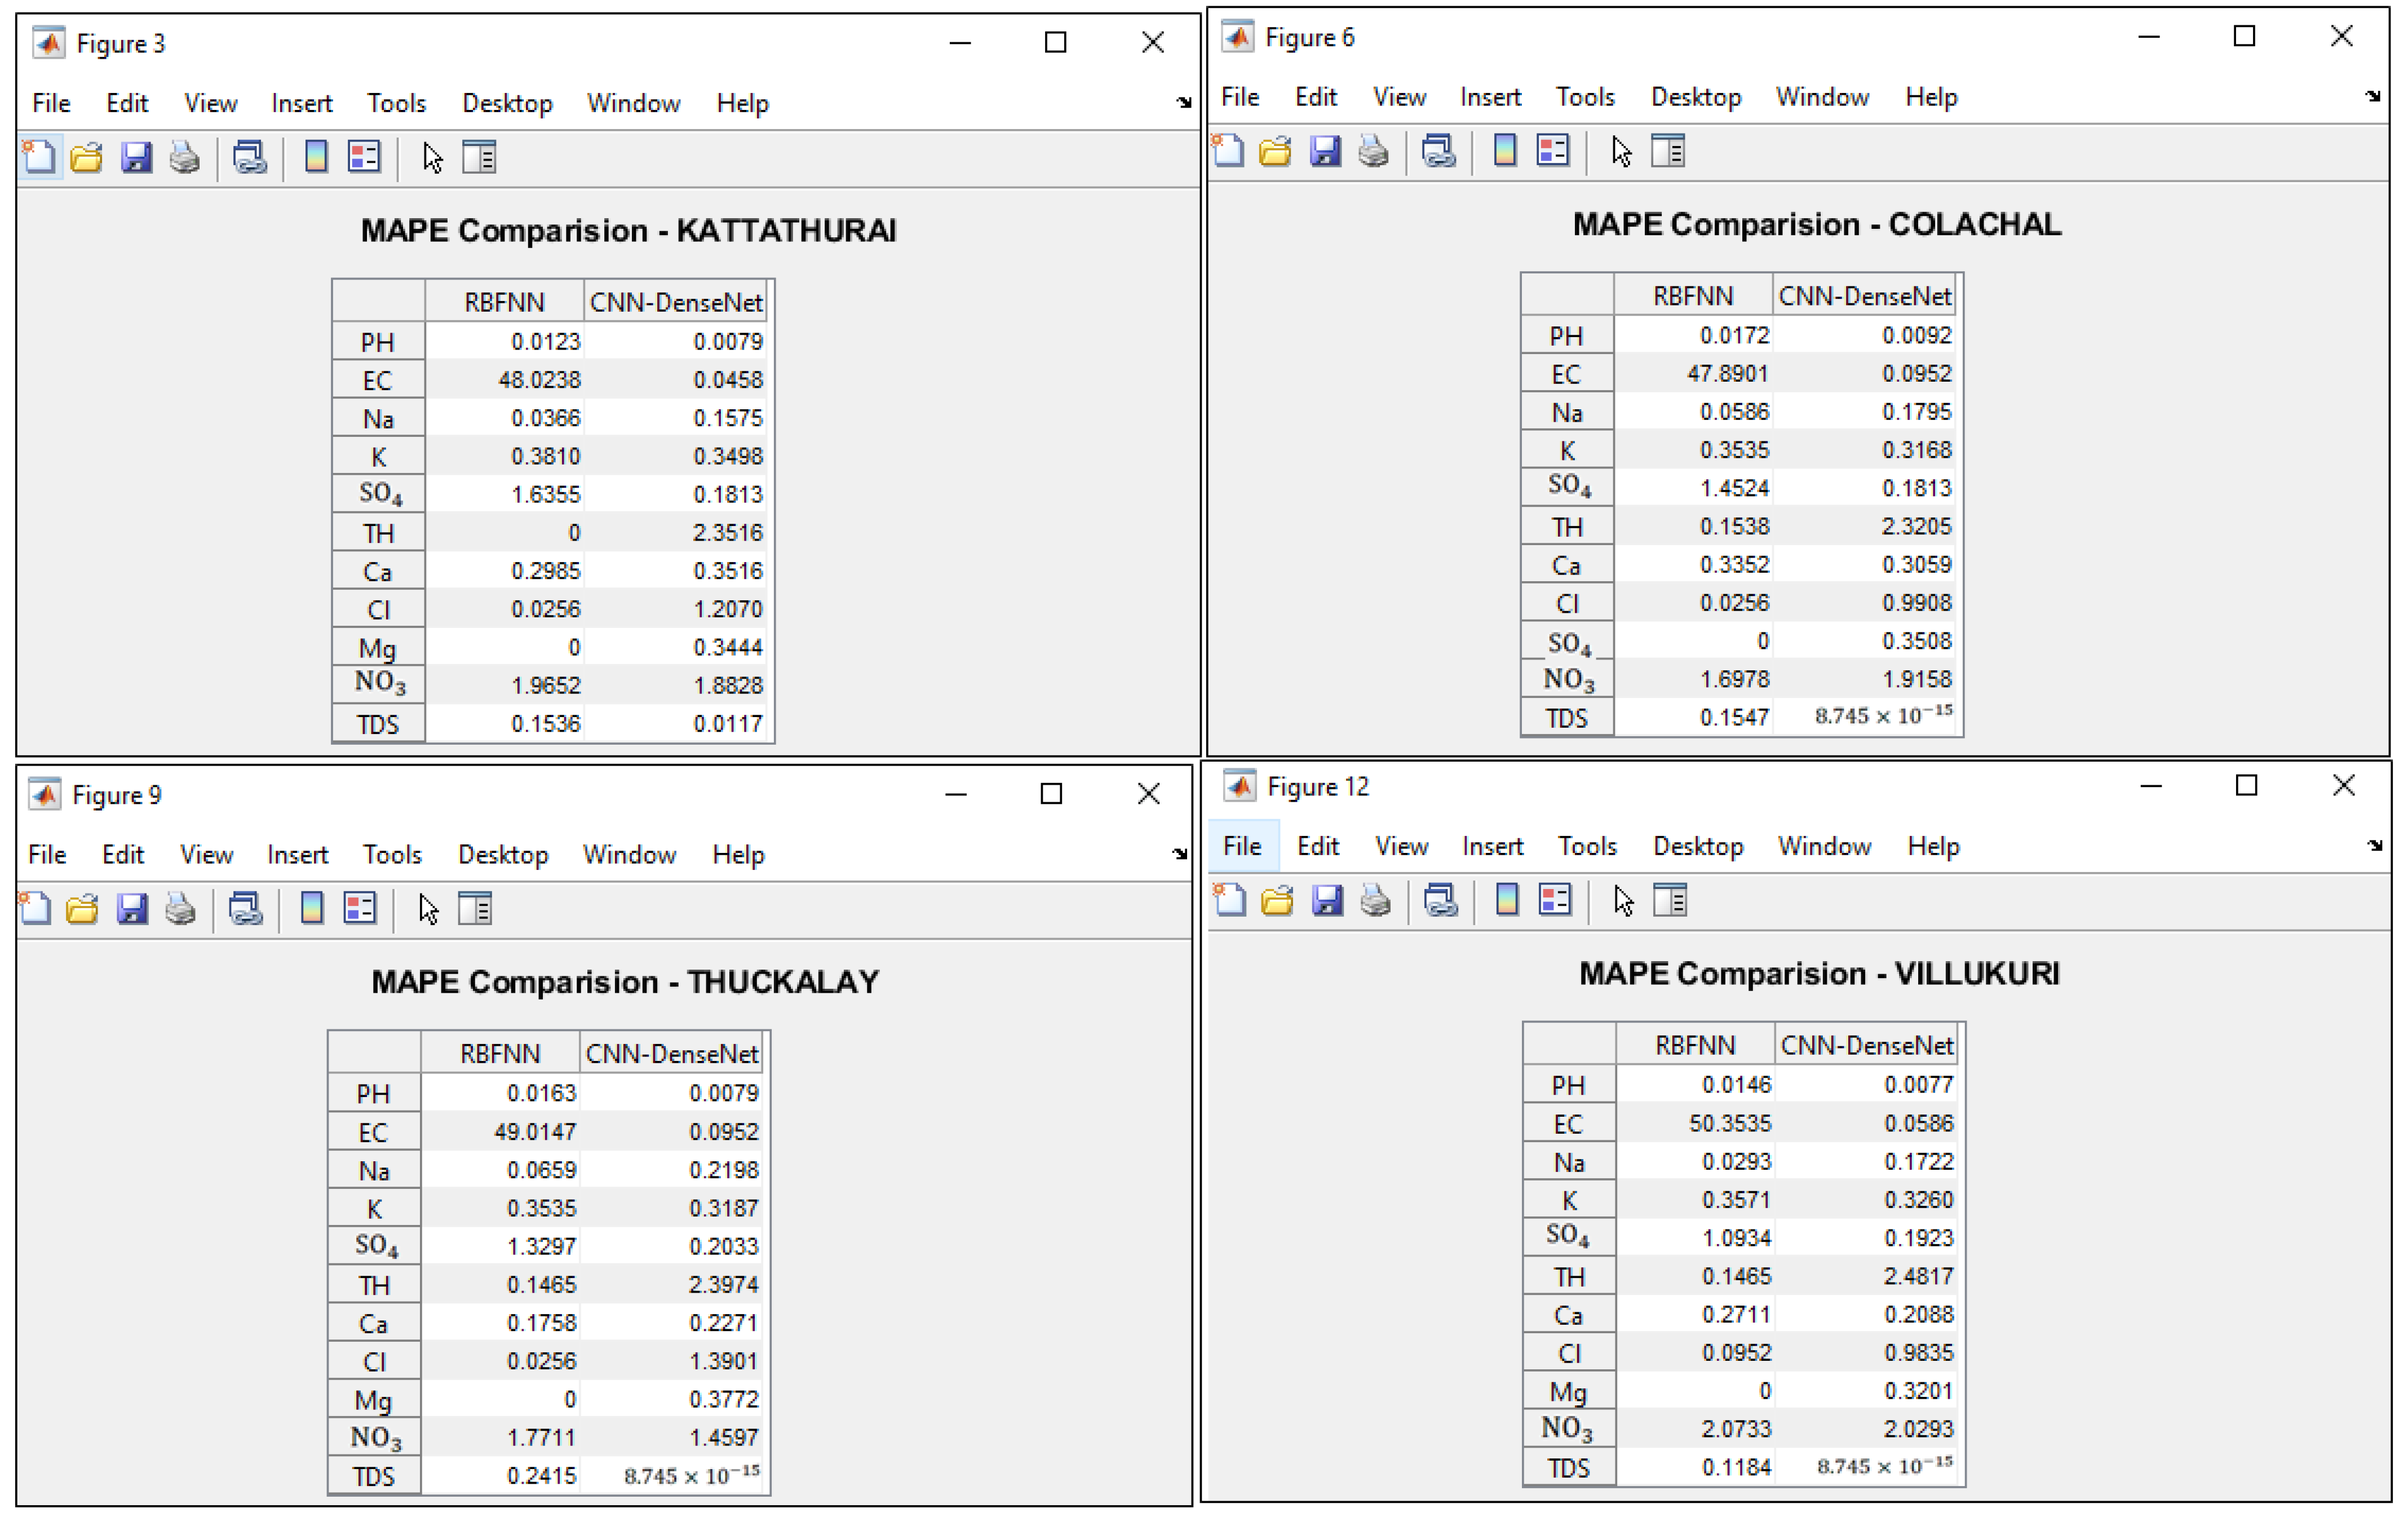
Task: Open Help menu in Figure 9
Action: (738, 854)
